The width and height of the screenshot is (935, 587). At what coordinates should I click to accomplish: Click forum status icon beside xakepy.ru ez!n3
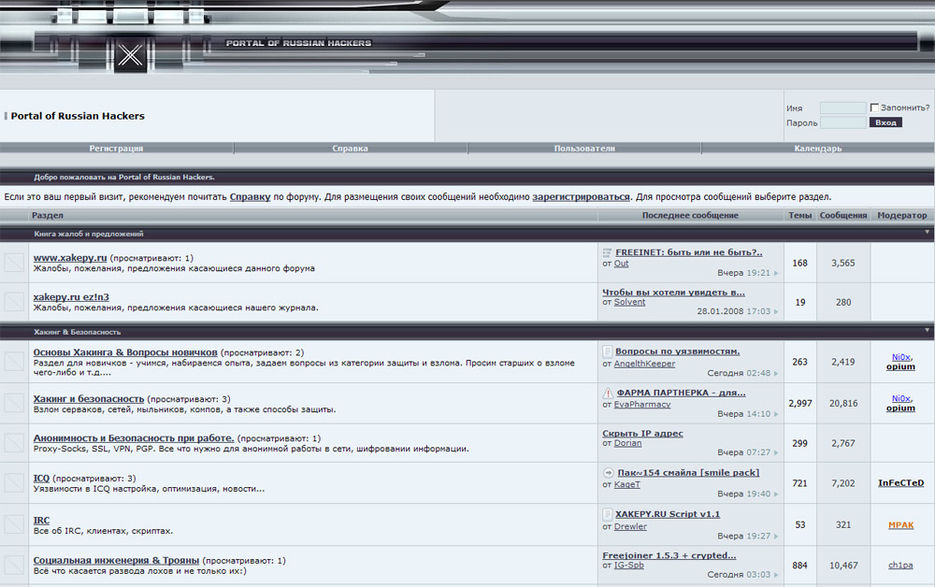click(14, 302)
